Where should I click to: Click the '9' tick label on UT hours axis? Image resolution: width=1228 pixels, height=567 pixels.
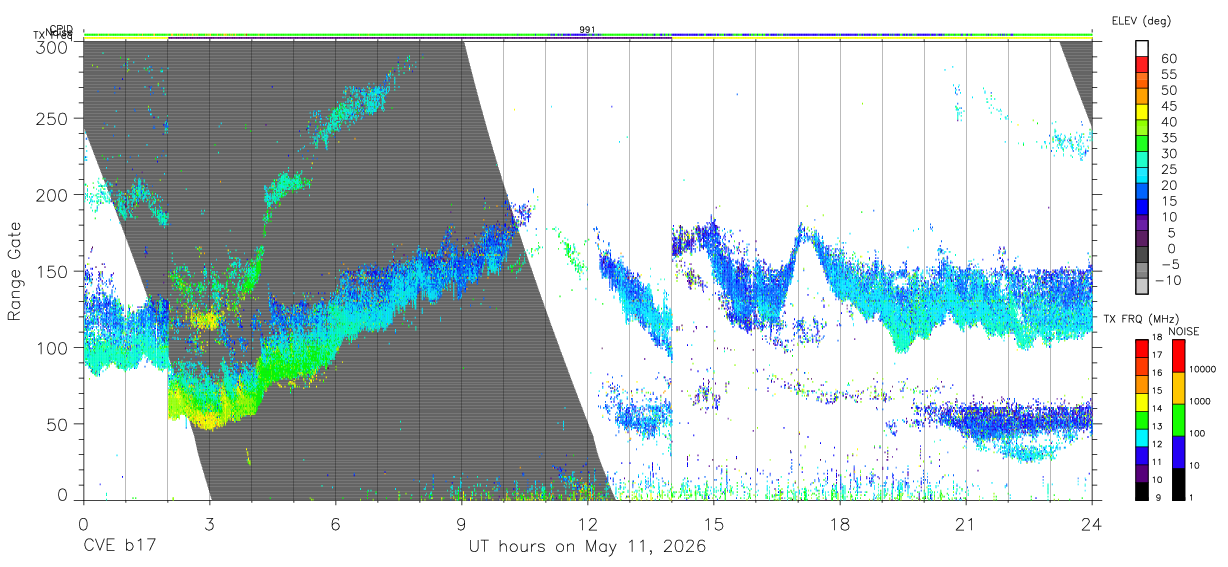point(461,524)
